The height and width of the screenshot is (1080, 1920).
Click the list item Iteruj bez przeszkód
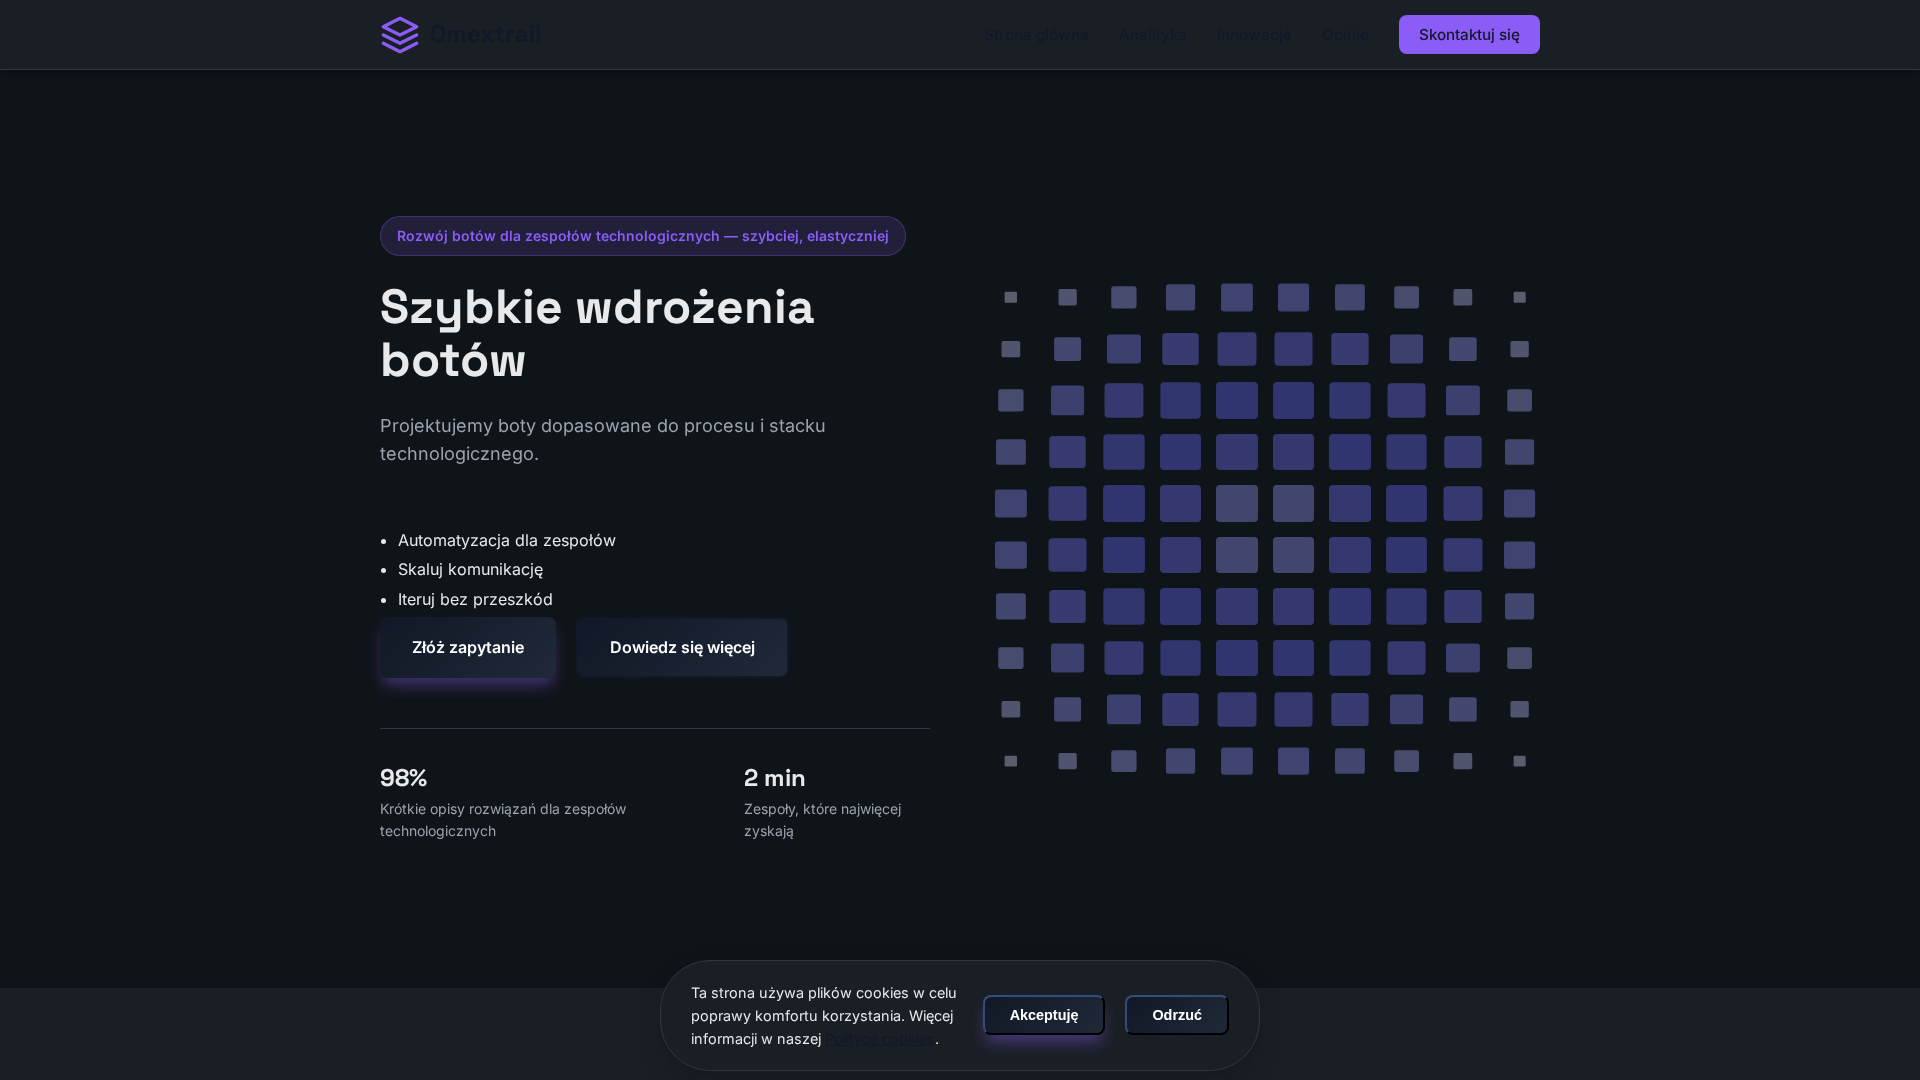(x=475, y=599)
